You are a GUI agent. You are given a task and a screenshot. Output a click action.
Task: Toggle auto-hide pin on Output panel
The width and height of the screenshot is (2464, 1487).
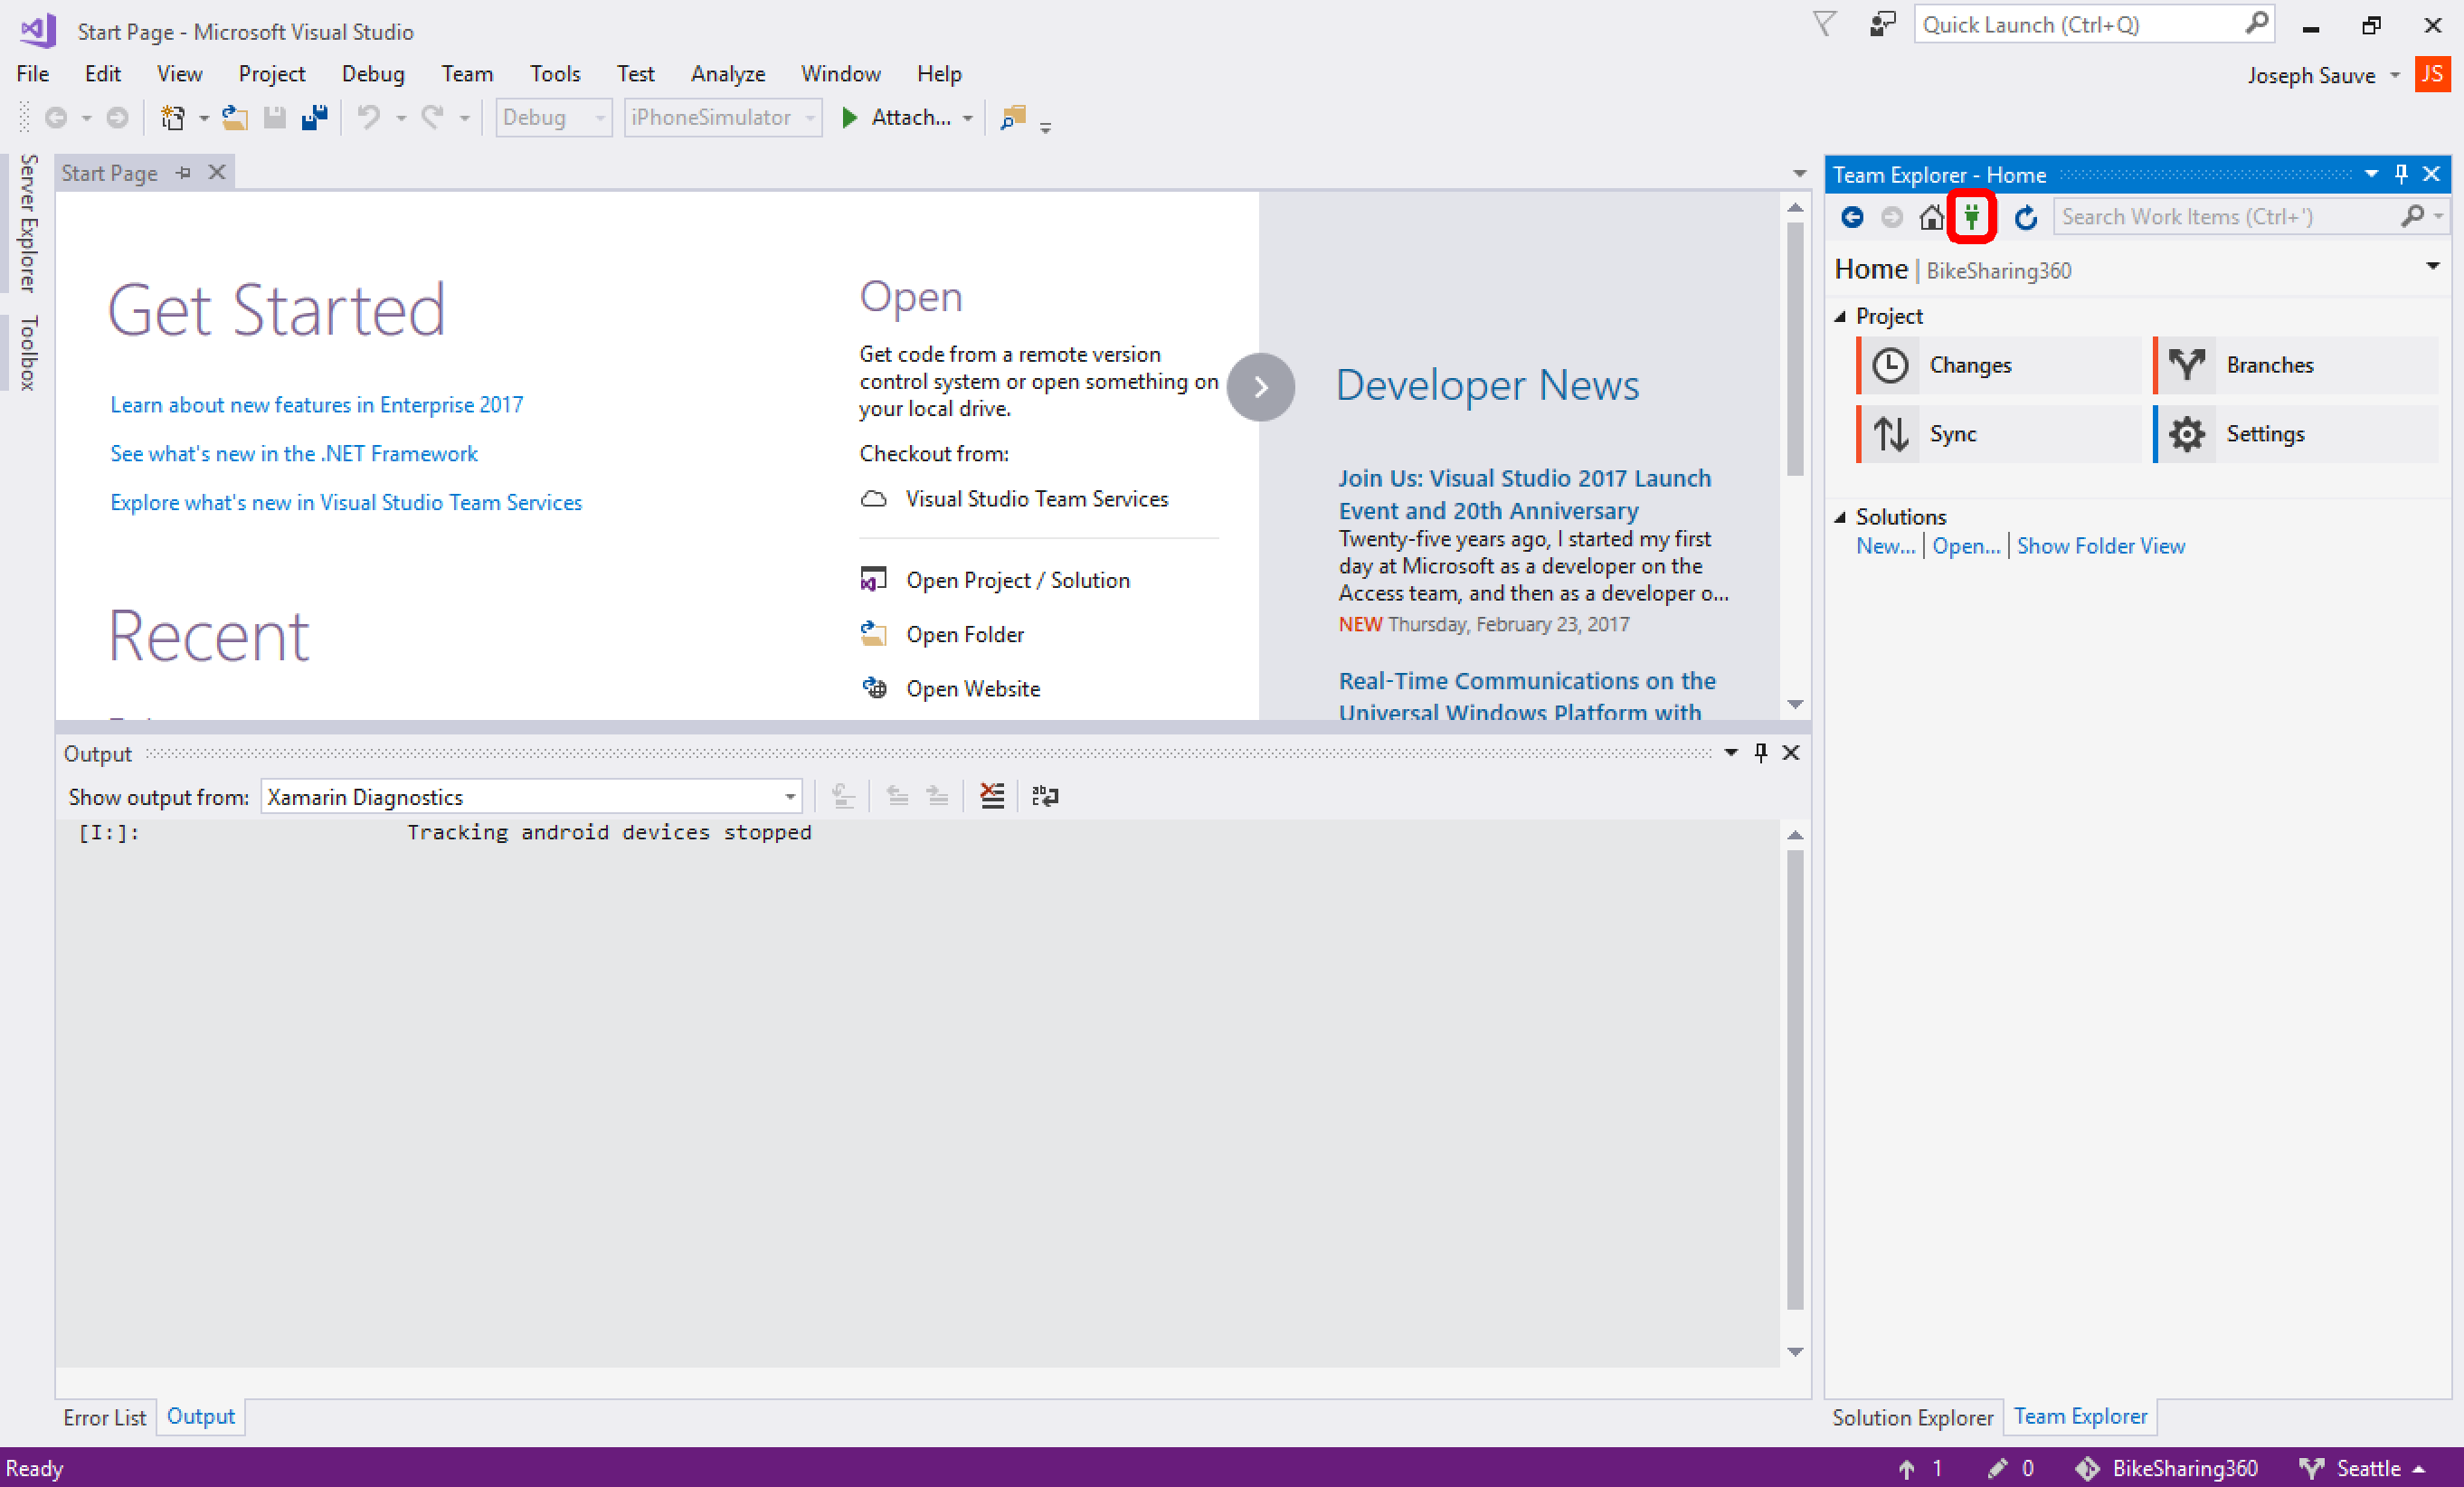(x=1760, y=753)
